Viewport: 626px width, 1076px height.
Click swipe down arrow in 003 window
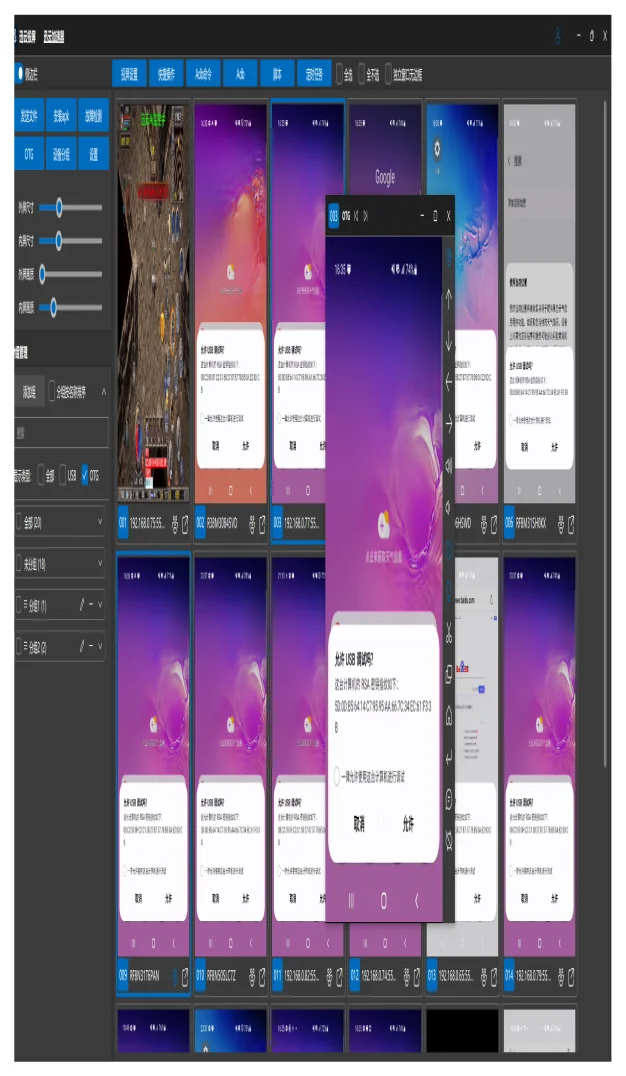[x=449, y=340]
